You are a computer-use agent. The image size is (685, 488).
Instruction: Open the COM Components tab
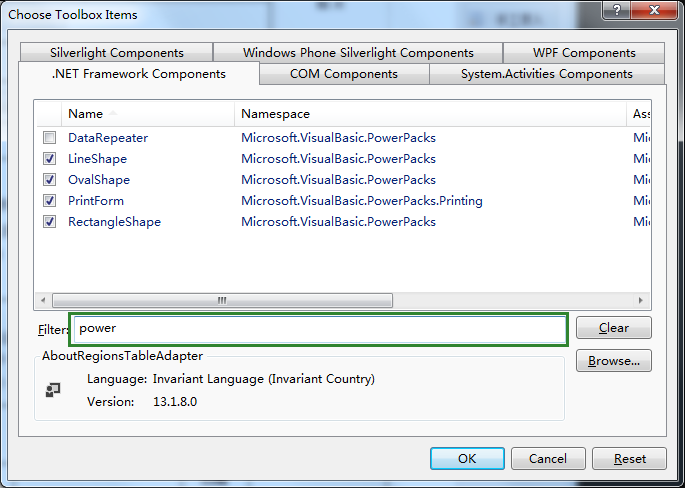(344, 73)
